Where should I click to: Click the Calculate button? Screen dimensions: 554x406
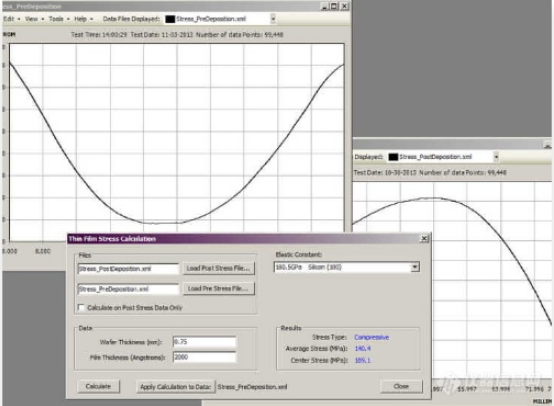98,386
